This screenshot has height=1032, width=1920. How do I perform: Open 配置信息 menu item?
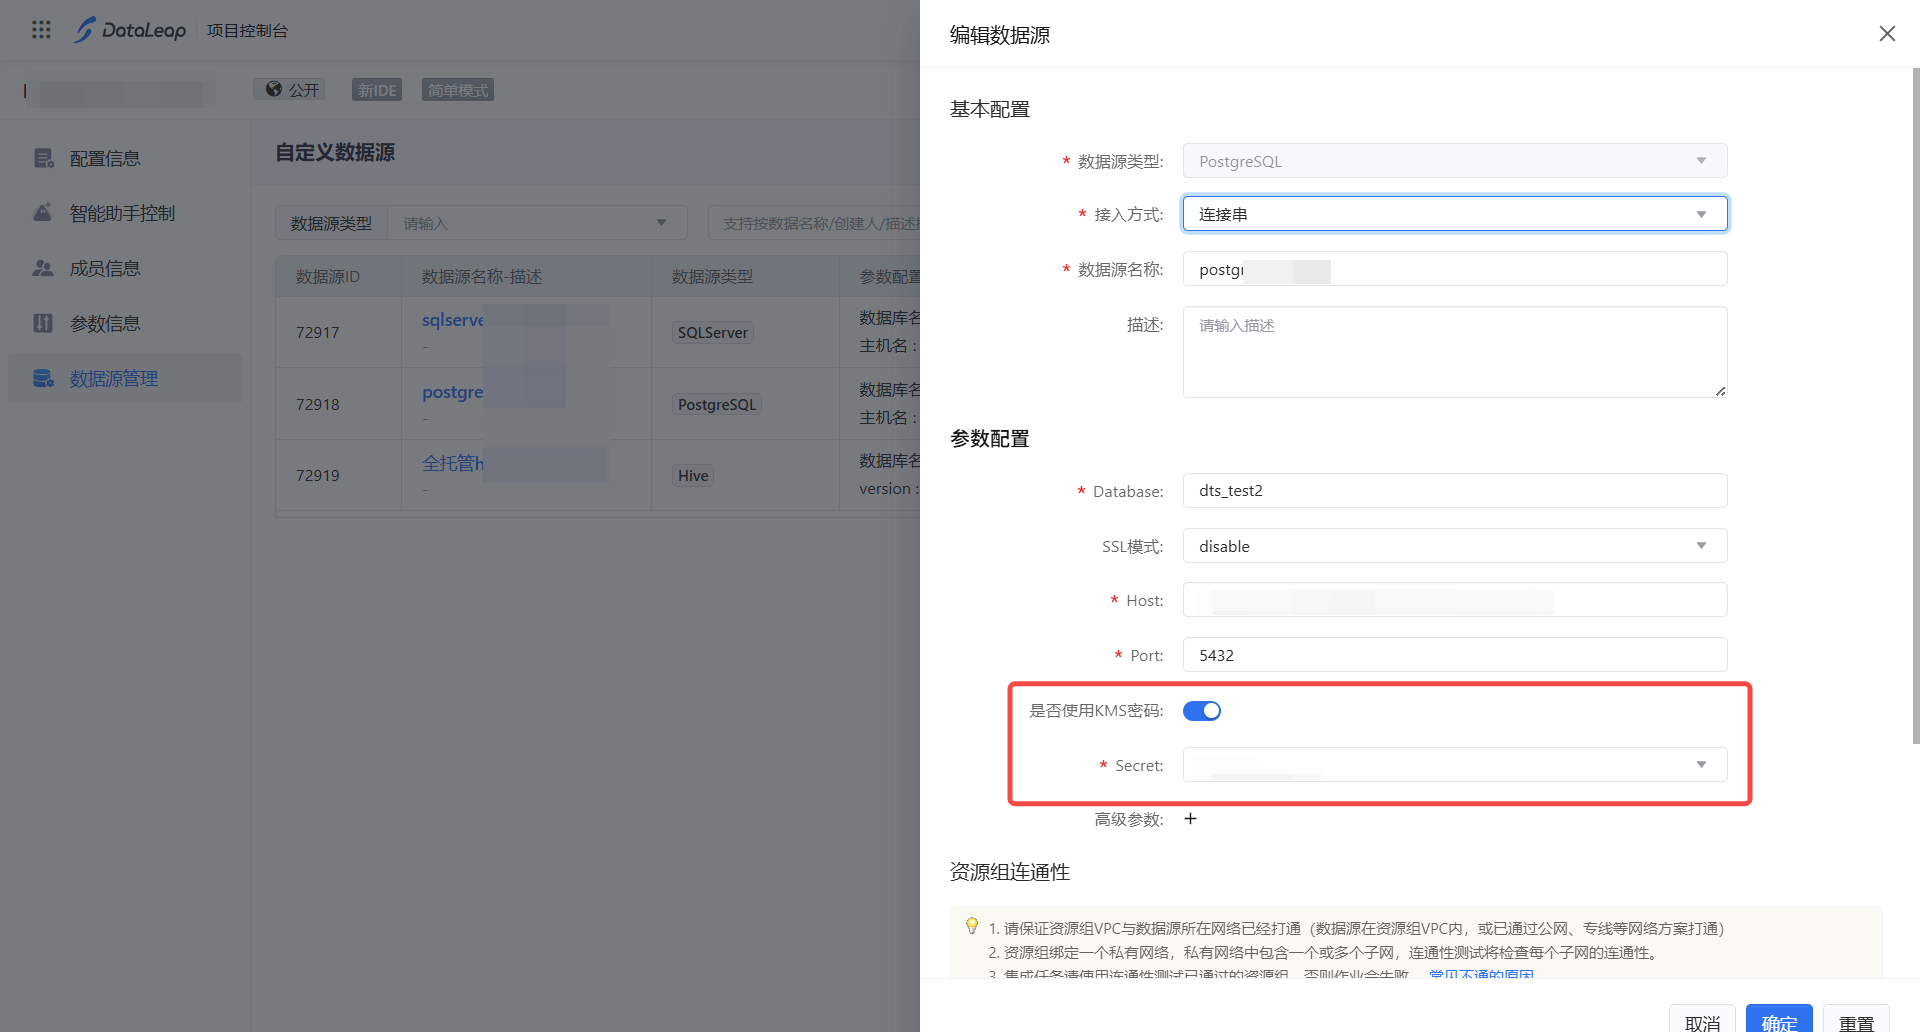[x=125, y=158]
